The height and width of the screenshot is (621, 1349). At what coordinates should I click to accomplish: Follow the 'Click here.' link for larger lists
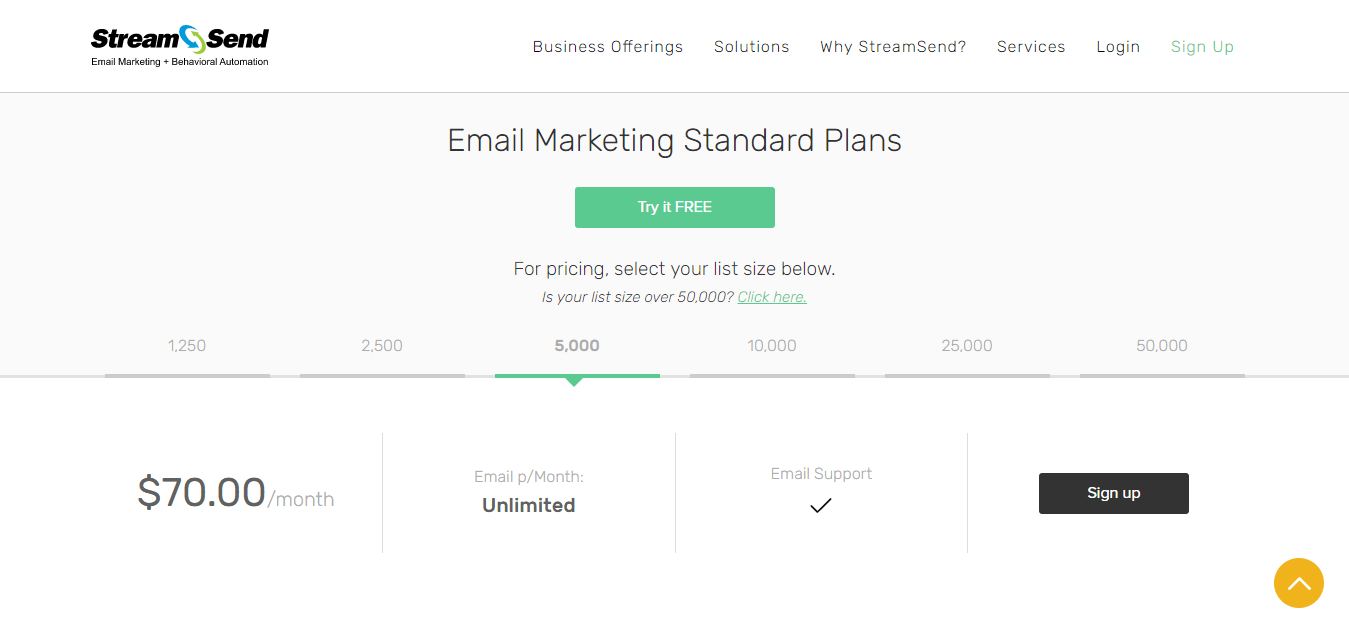[x=772, y=297]
